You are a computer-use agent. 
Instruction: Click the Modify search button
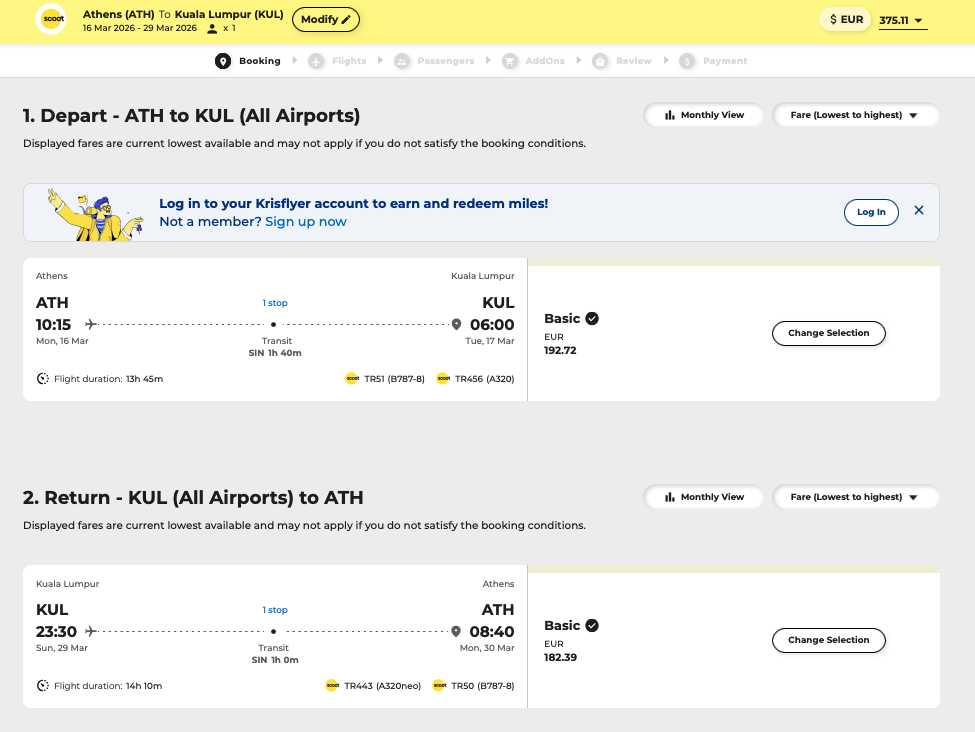click(326, 19)
